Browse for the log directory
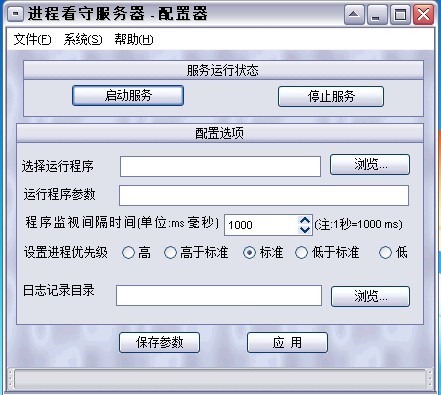 (x=370, y=296)
